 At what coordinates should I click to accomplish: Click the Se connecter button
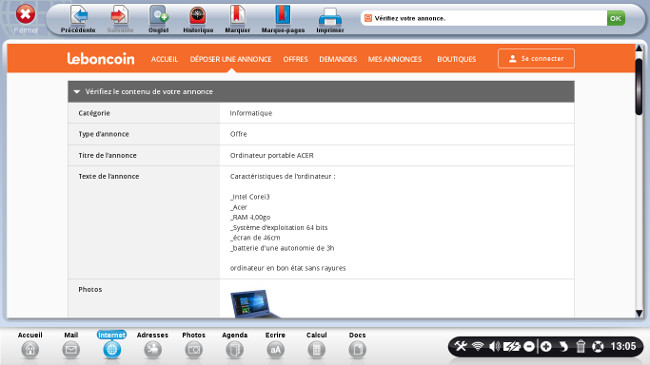point(536,58)
